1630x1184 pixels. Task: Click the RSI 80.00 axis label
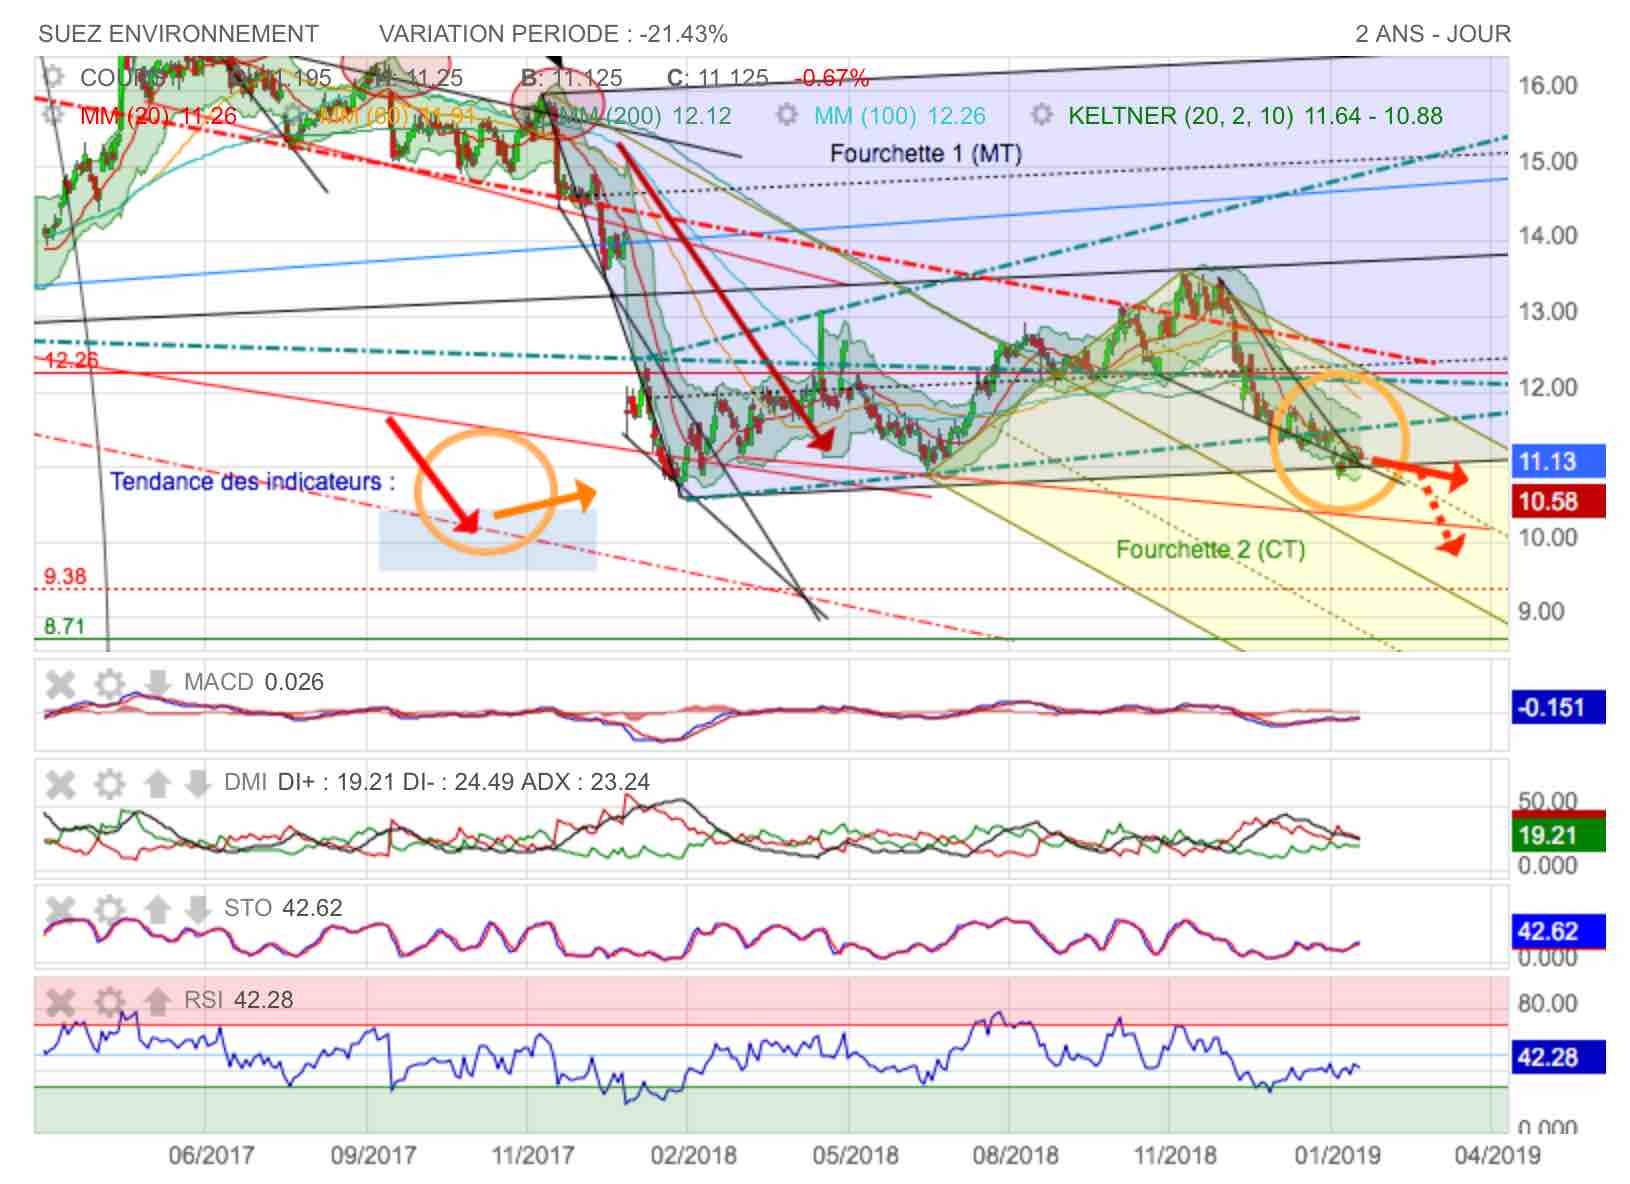(1547, 1004)
